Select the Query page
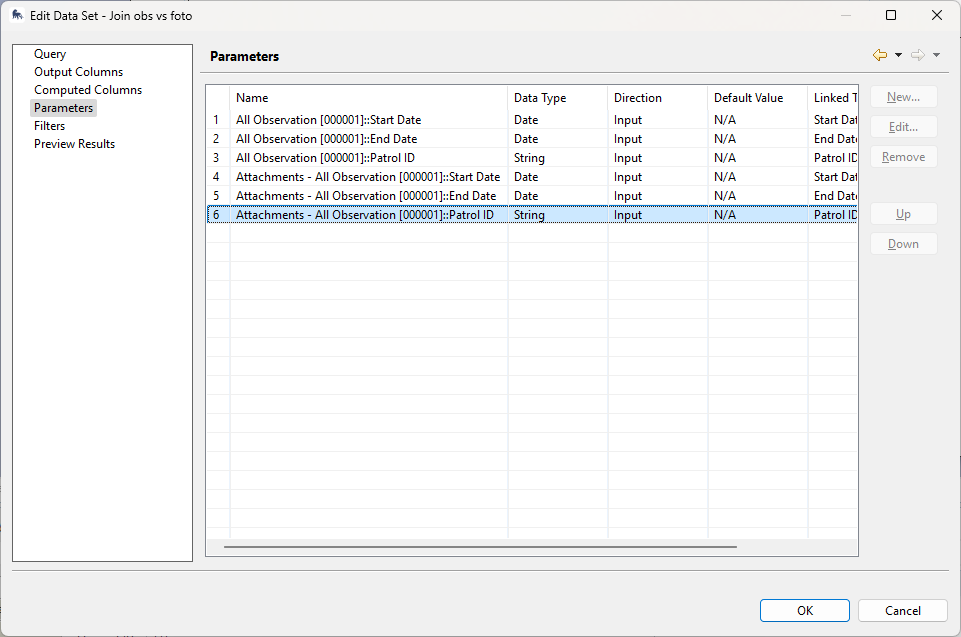 coord(50,54)
